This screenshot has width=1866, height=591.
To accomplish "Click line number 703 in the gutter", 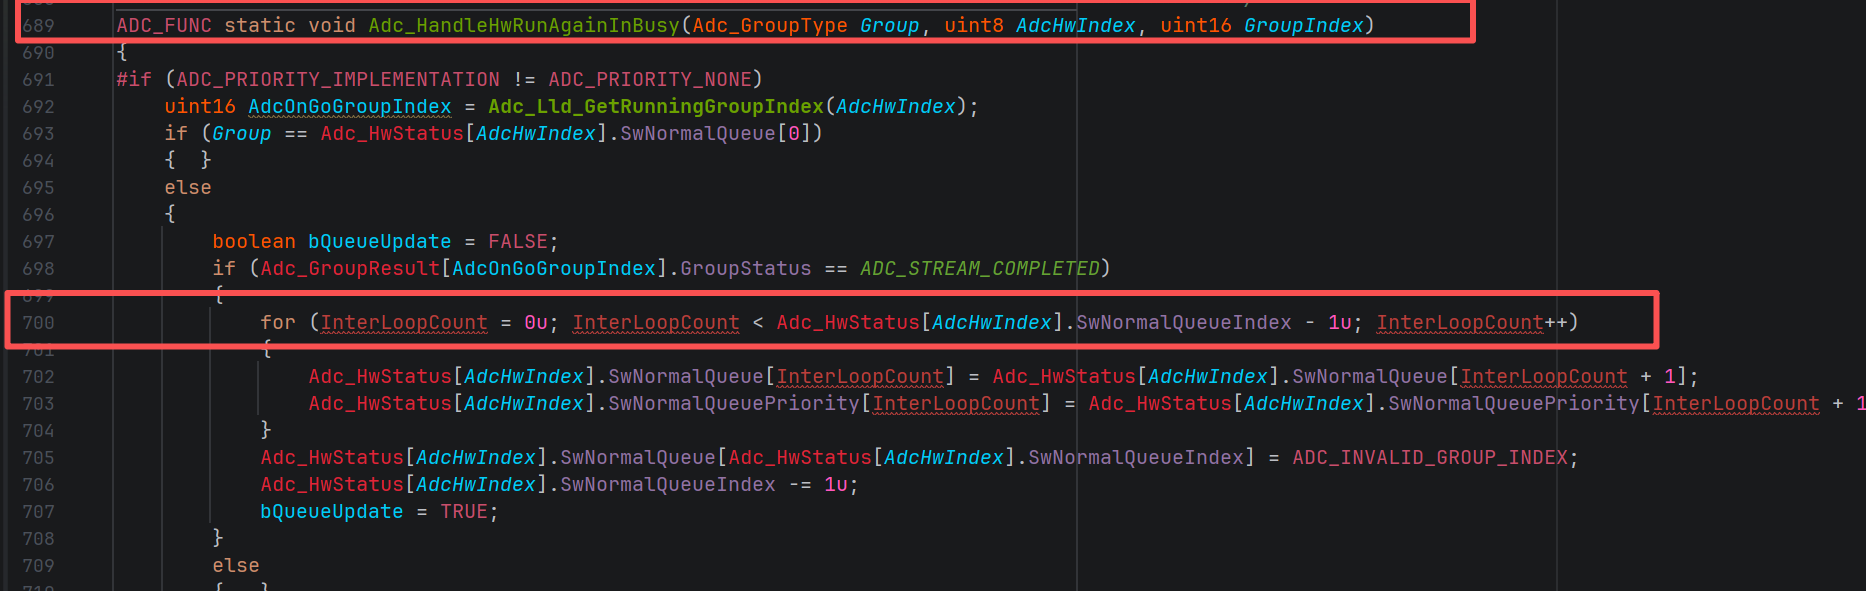I will click(x=38, y=403).
